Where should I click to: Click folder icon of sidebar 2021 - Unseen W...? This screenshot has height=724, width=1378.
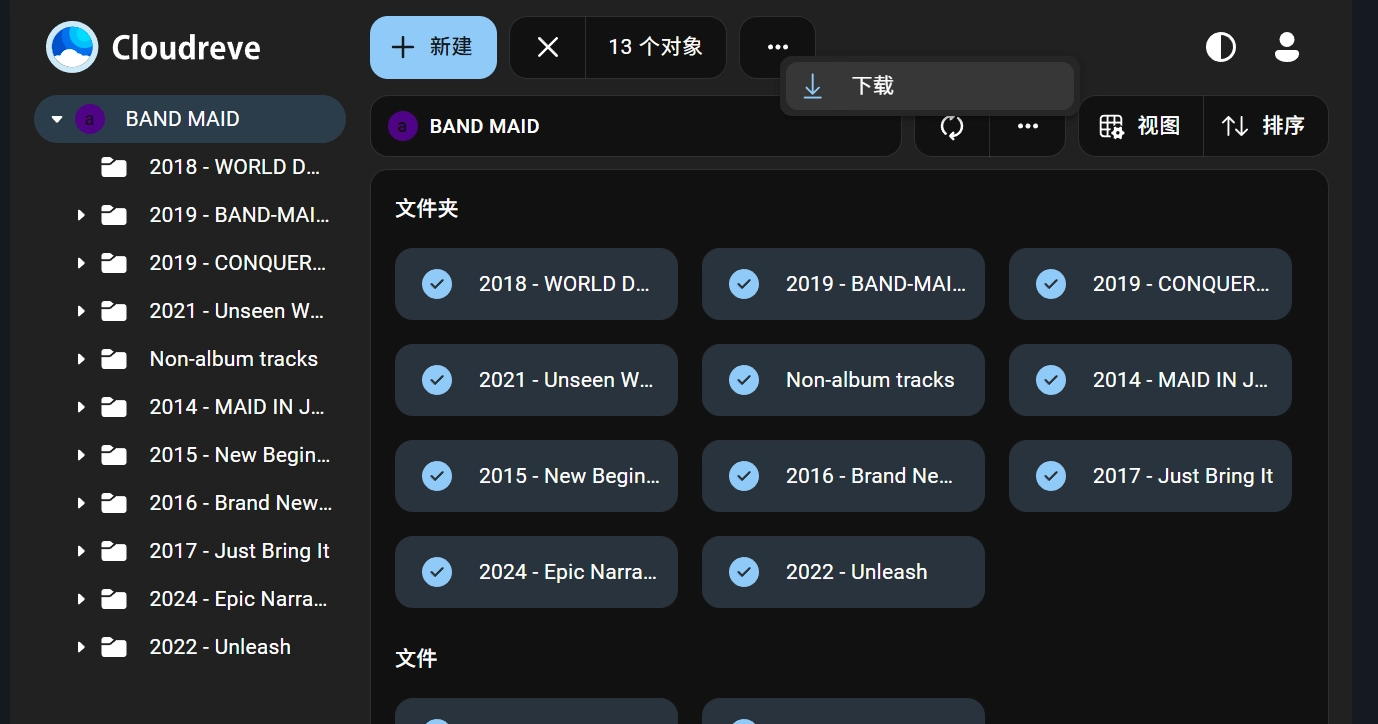(114, 311)
